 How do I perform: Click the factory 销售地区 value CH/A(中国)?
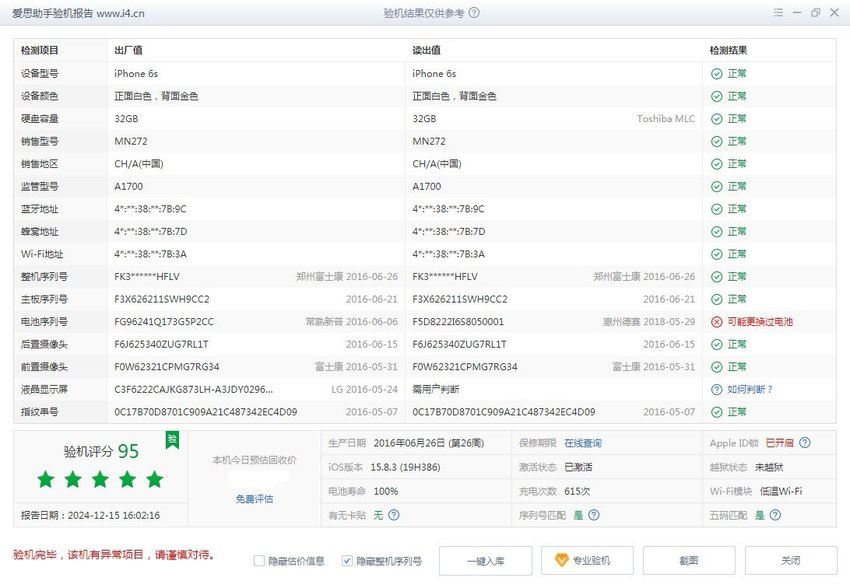click(139, 164)
